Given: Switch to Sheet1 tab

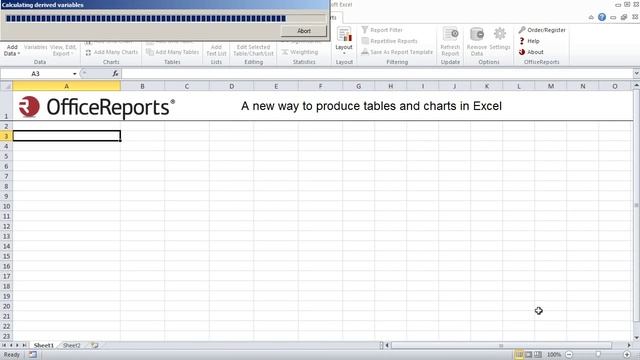Looking at the screenshot, I should (x=44, y=345).
